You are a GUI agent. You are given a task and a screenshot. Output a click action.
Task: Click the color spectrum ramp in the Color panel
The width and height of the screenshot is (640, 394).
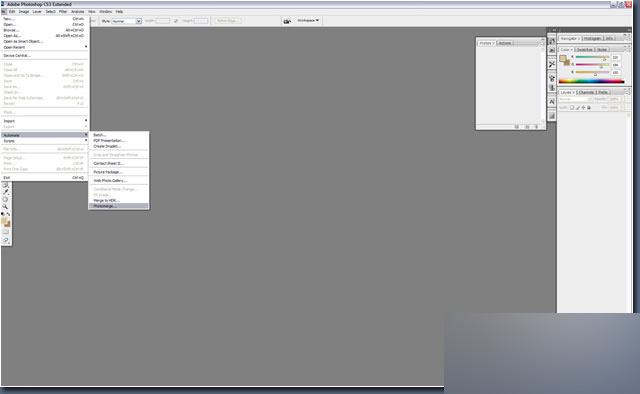point(591,81)
